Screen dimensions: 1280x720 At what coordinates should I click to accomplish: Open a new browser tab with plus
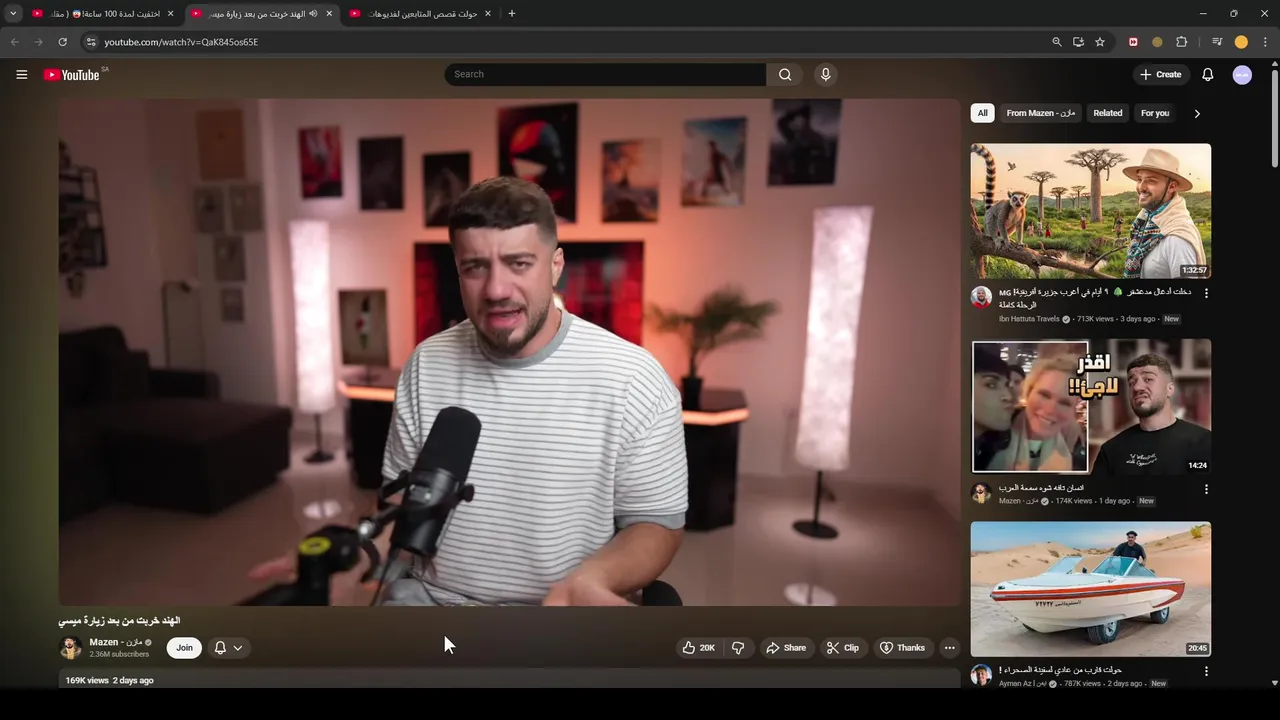(x=512, y=13)
